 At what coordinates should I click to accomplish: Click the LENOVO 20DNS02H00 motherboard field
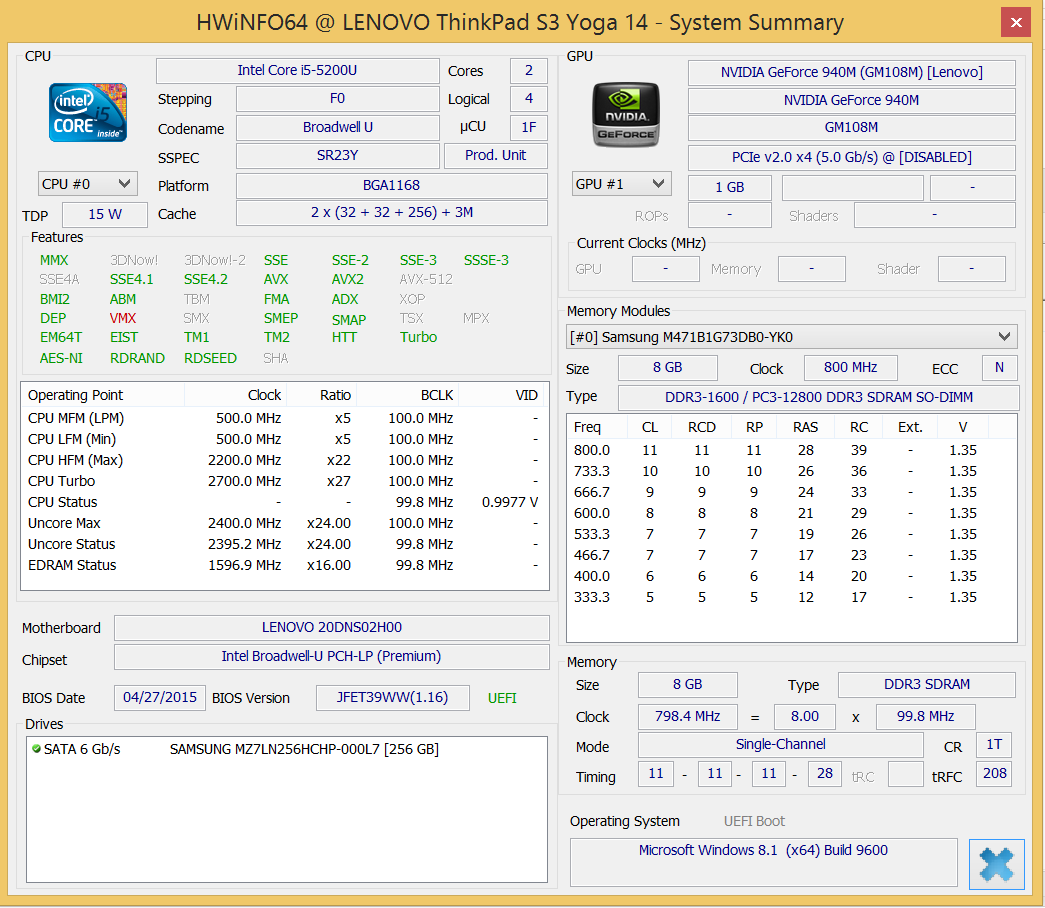coord(331,628)
